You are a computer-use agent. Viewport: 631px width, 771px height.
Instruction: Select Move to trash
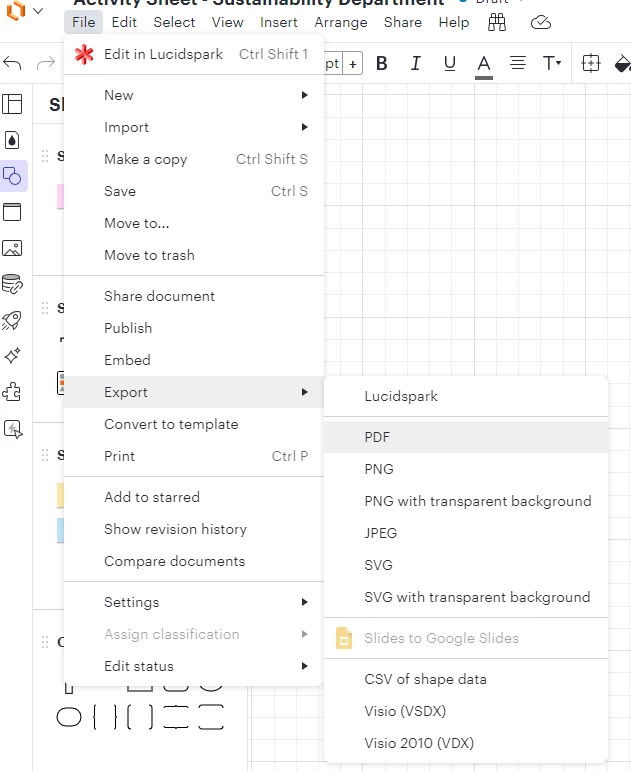pos(194,255)
